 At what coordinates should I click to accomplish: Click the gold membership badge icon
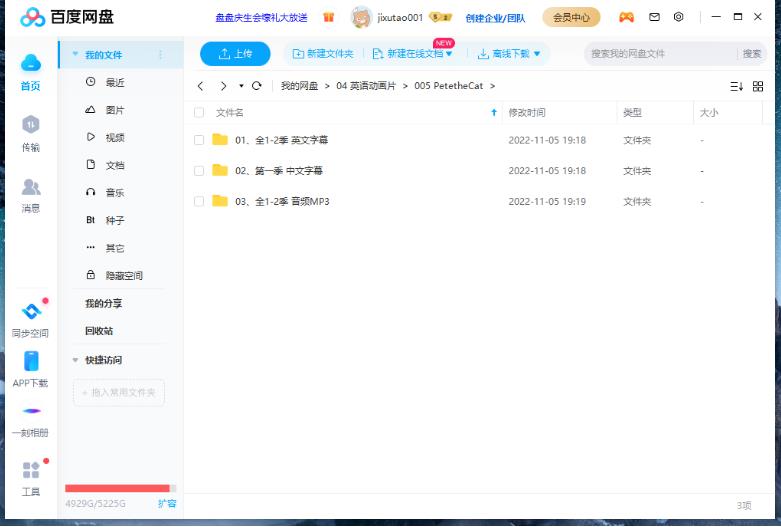[440, 17]
